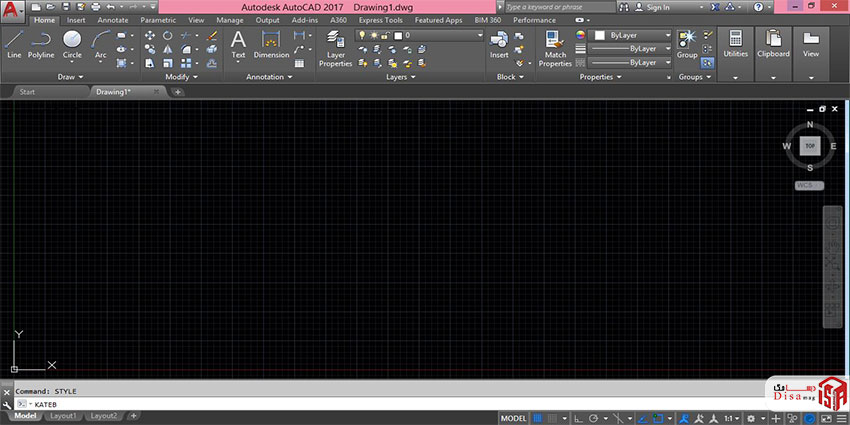Toggle group selection button in Groups panel
The image size is (850, 425).
pos(708,62)
